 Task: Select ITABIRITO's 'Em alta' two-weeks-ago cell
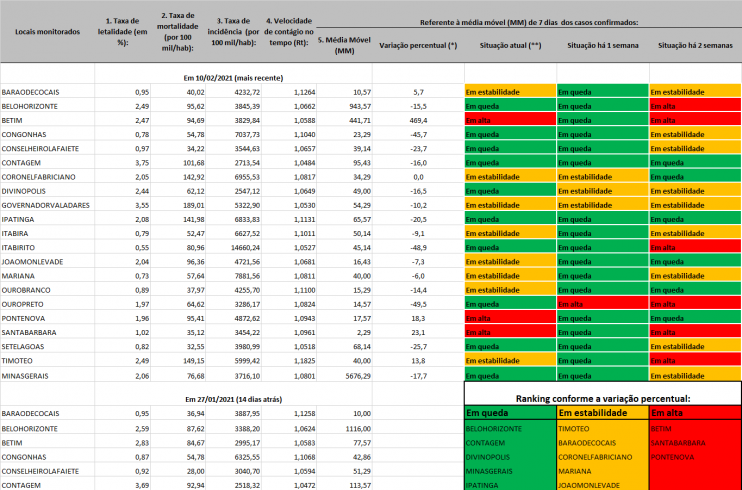coord(696,248)
